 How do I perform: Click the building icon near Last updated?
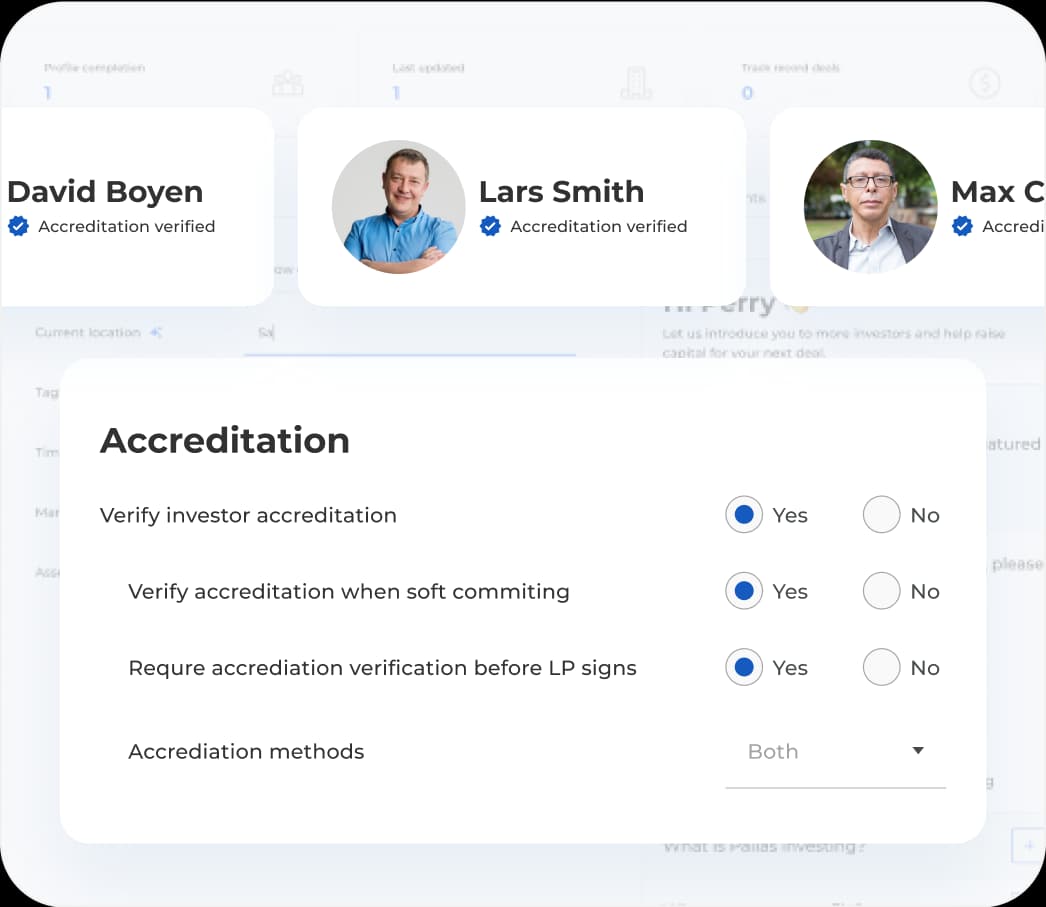(636, 84)
